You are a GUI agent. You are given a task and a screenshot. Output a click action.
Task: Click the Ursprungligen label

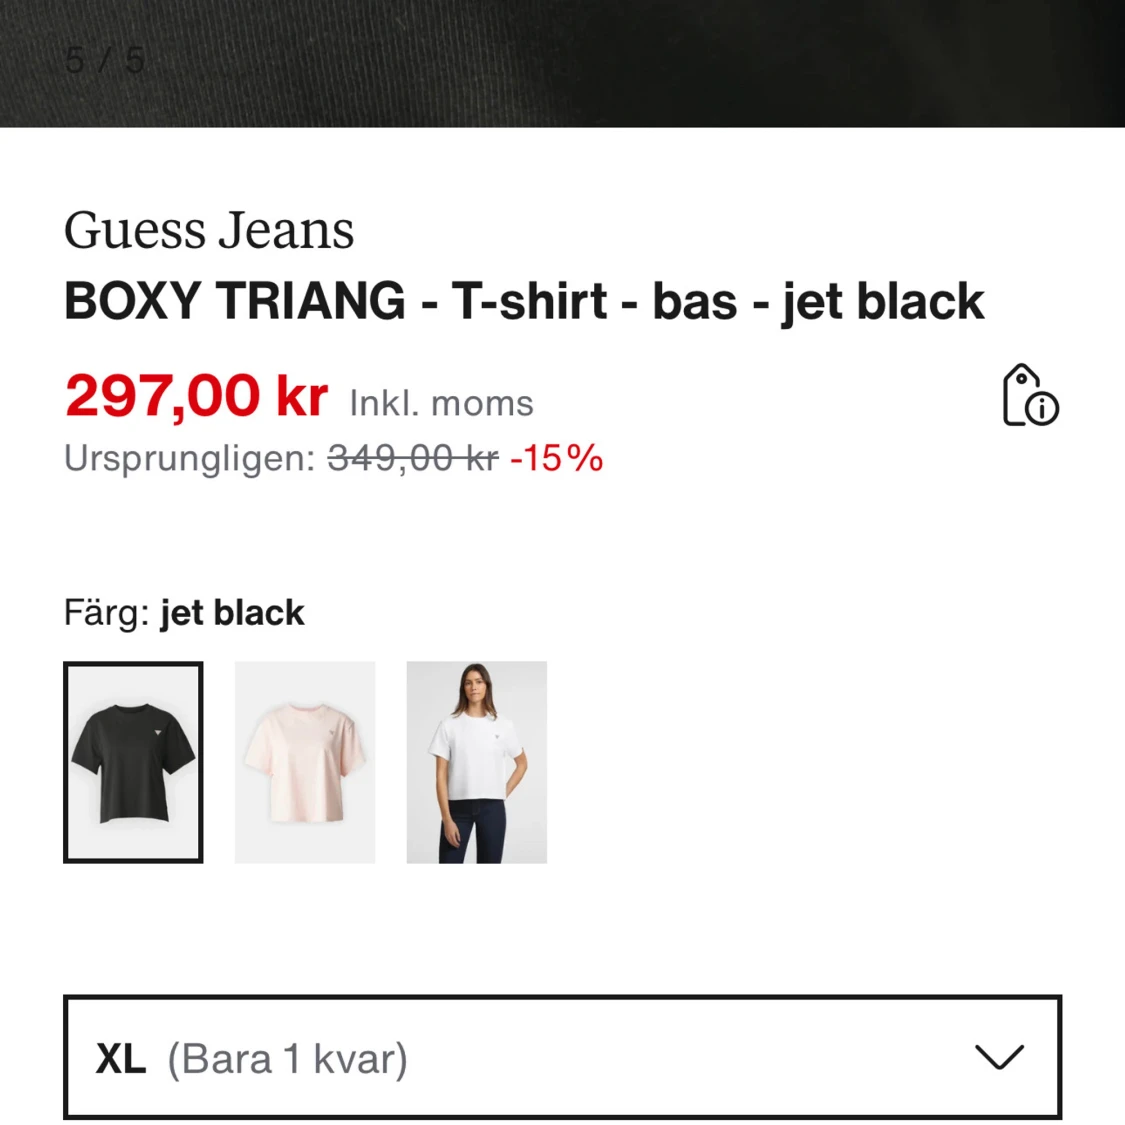click(189, 458)
